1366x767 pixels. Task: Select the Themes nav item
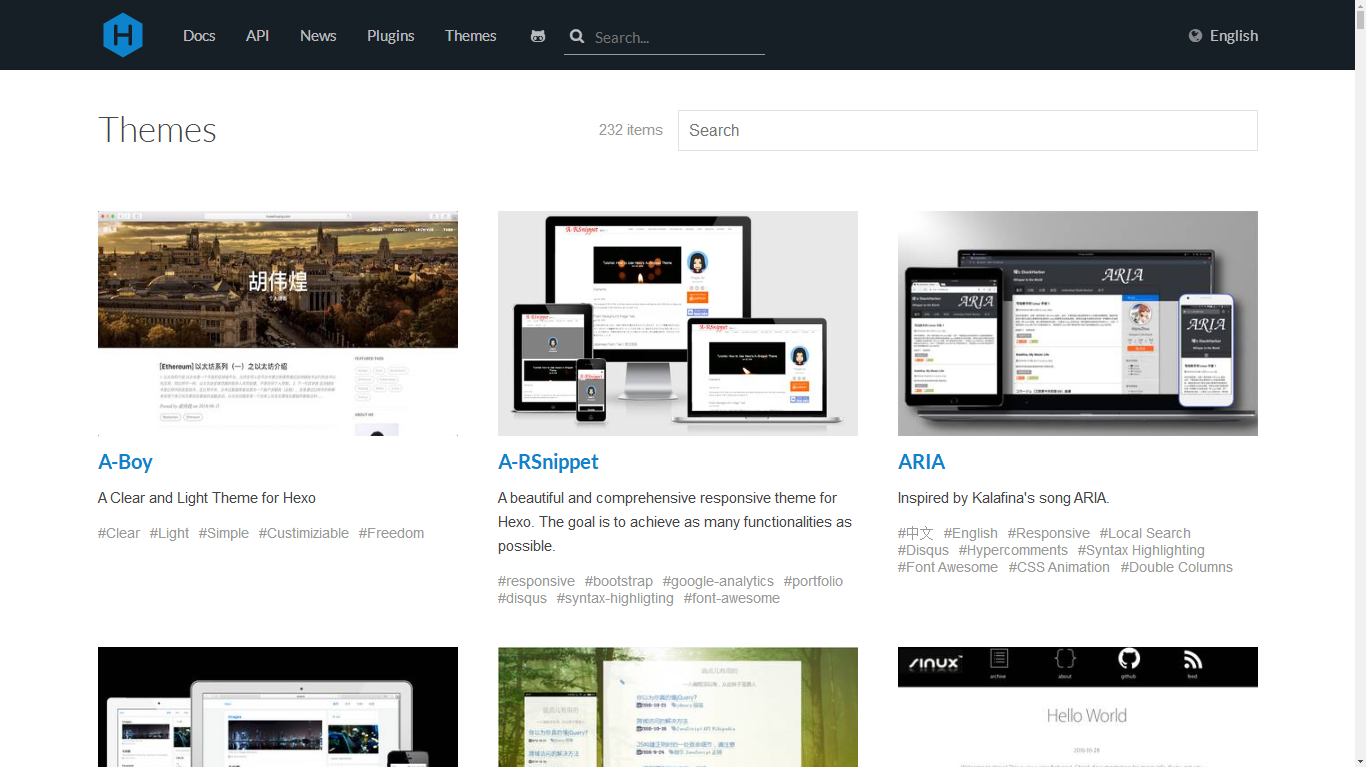pos(470,36)
